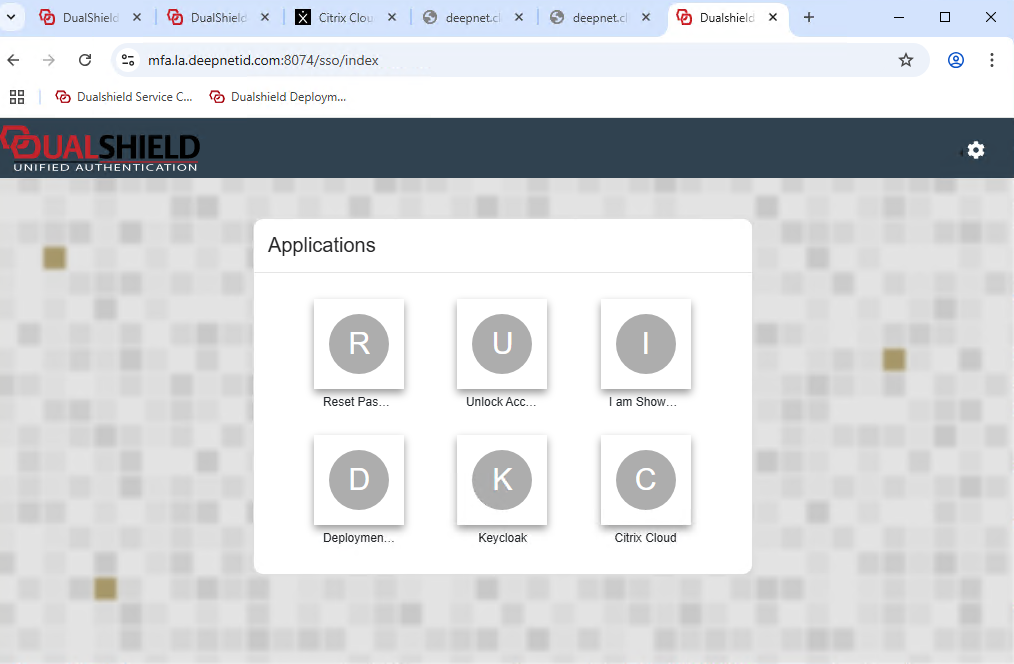Open the Dualshield Service bookmark
Image resolution: width=1014 pixels, height=664 pixels.
click(125, 97)
